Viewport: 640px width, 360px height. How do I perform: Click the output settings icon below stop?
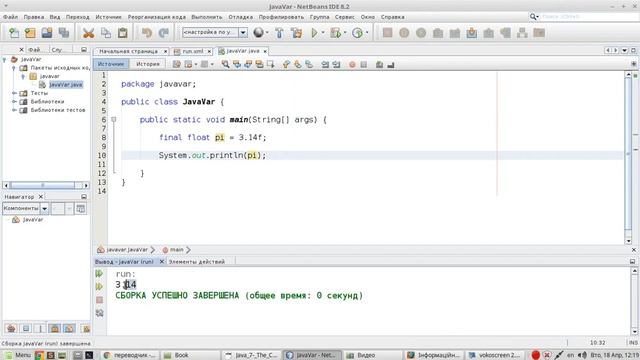click(x=99, y=313)
